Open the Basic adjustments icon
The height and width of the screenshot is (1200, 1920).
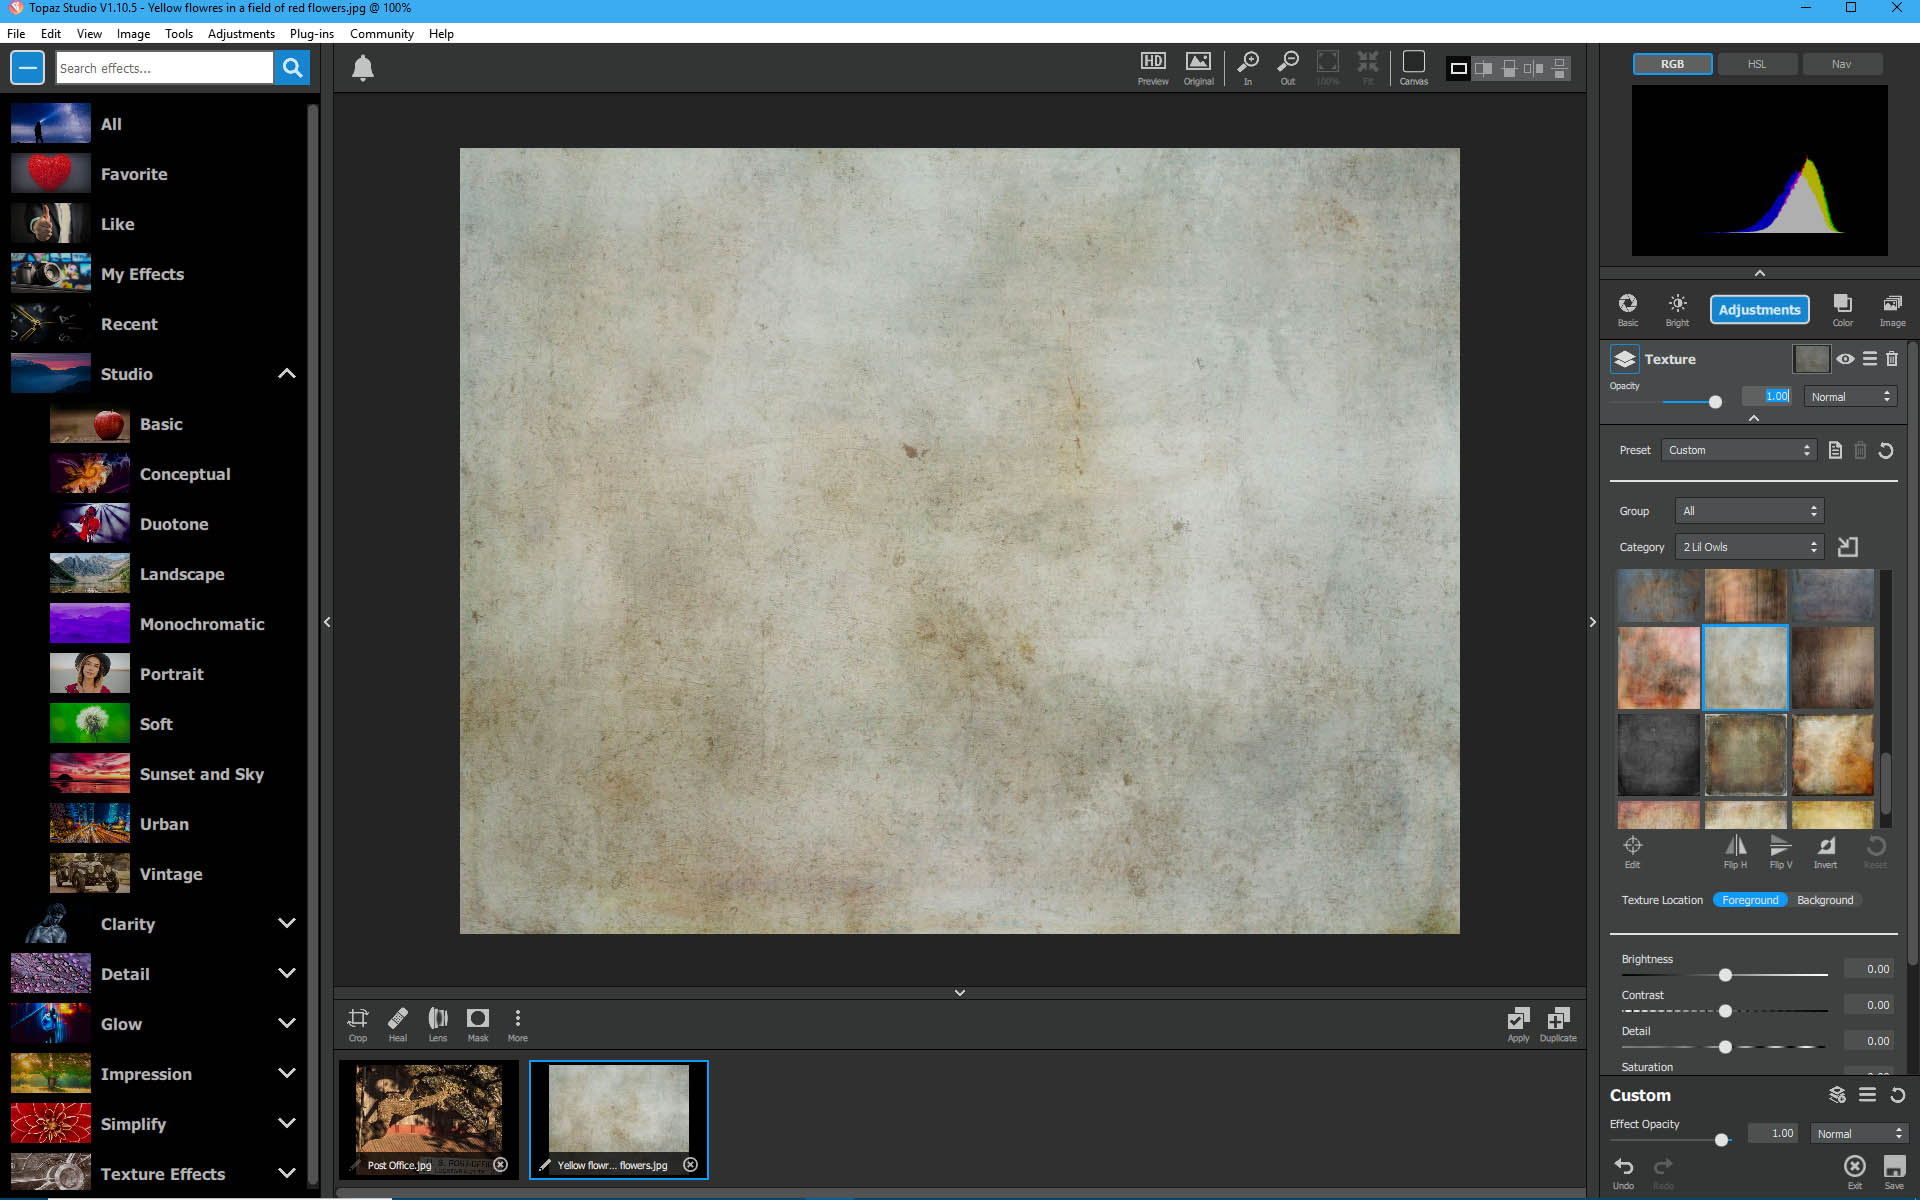pos(1628,310)
